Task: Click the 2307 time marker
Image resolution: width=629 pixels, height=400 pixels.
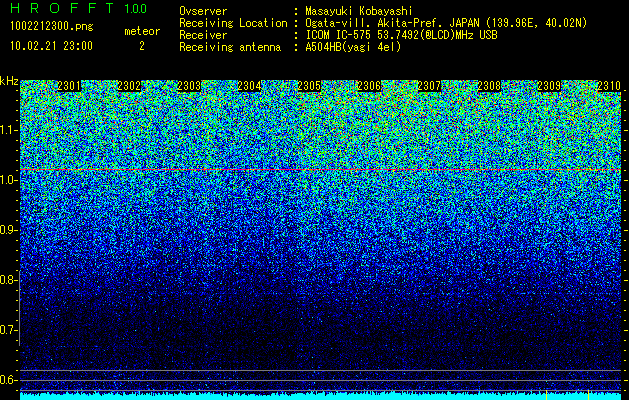Action: click(429, 86)
